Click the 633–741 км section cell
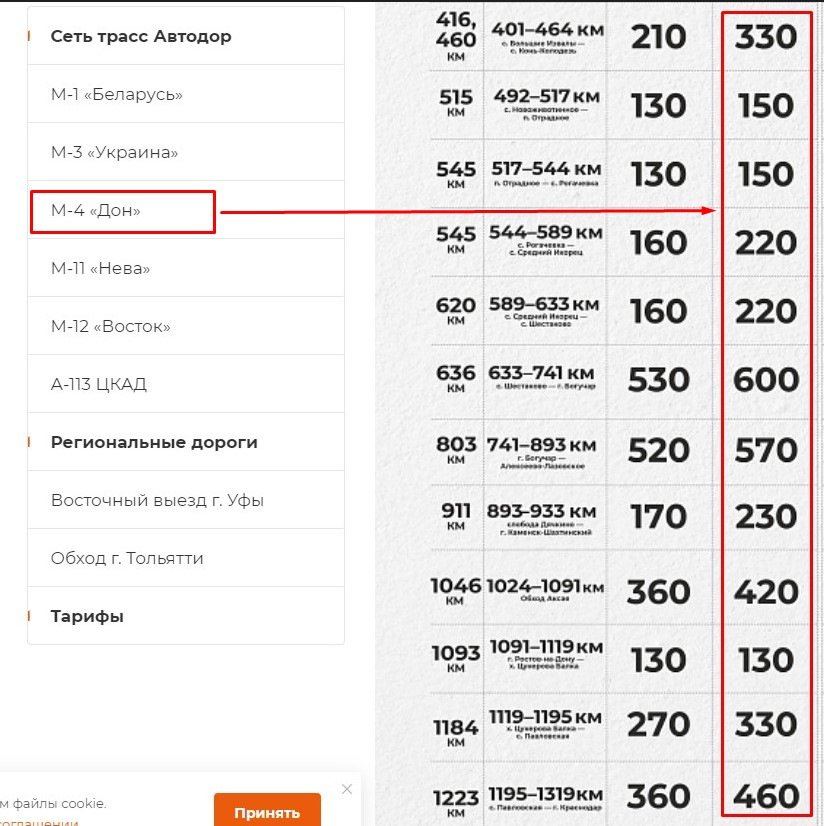 point(544,380)
